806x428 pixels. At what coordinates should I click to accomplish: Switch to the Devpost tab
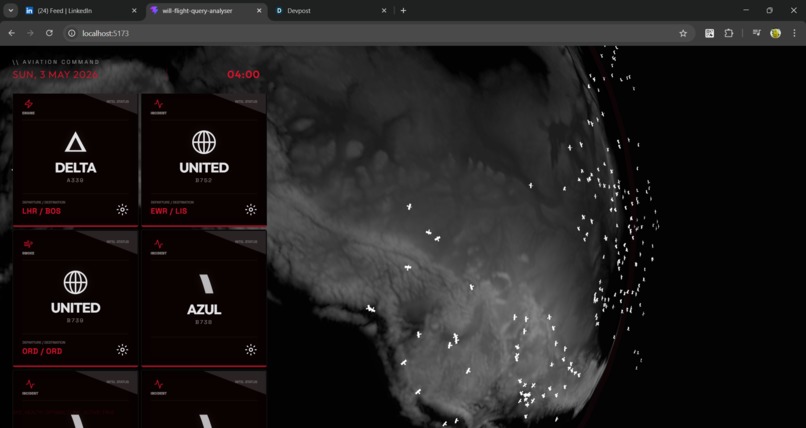tap(331, 10)
